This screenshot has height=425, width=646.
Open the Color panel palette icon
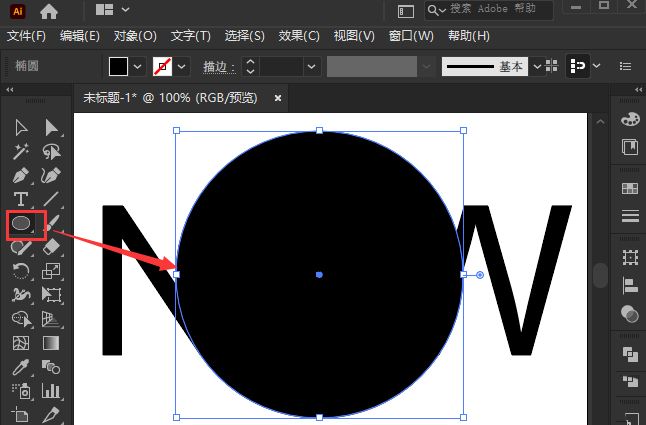pyautogui.click(x=630, y=119)
